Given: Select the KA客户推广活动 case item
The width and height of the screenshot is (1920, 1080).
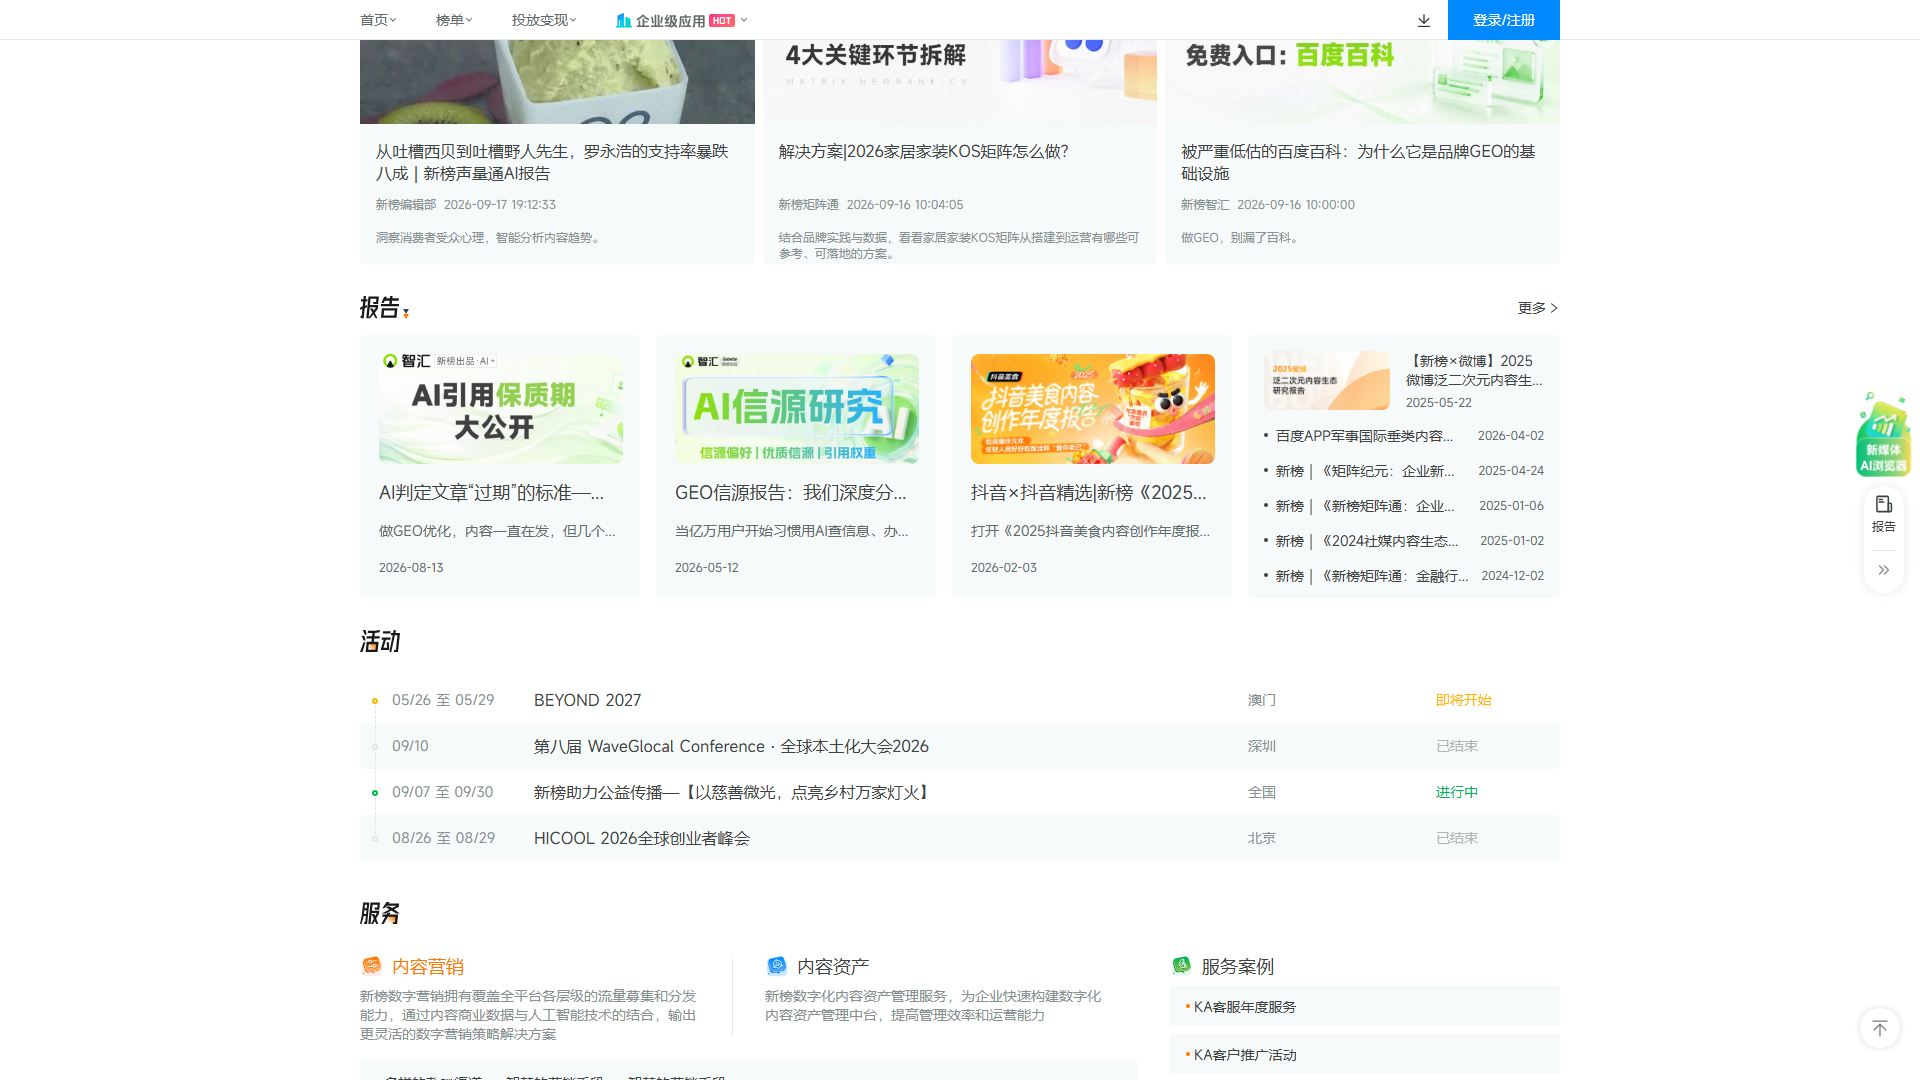Looking at the screenshot, I should coord(1365,1055).
